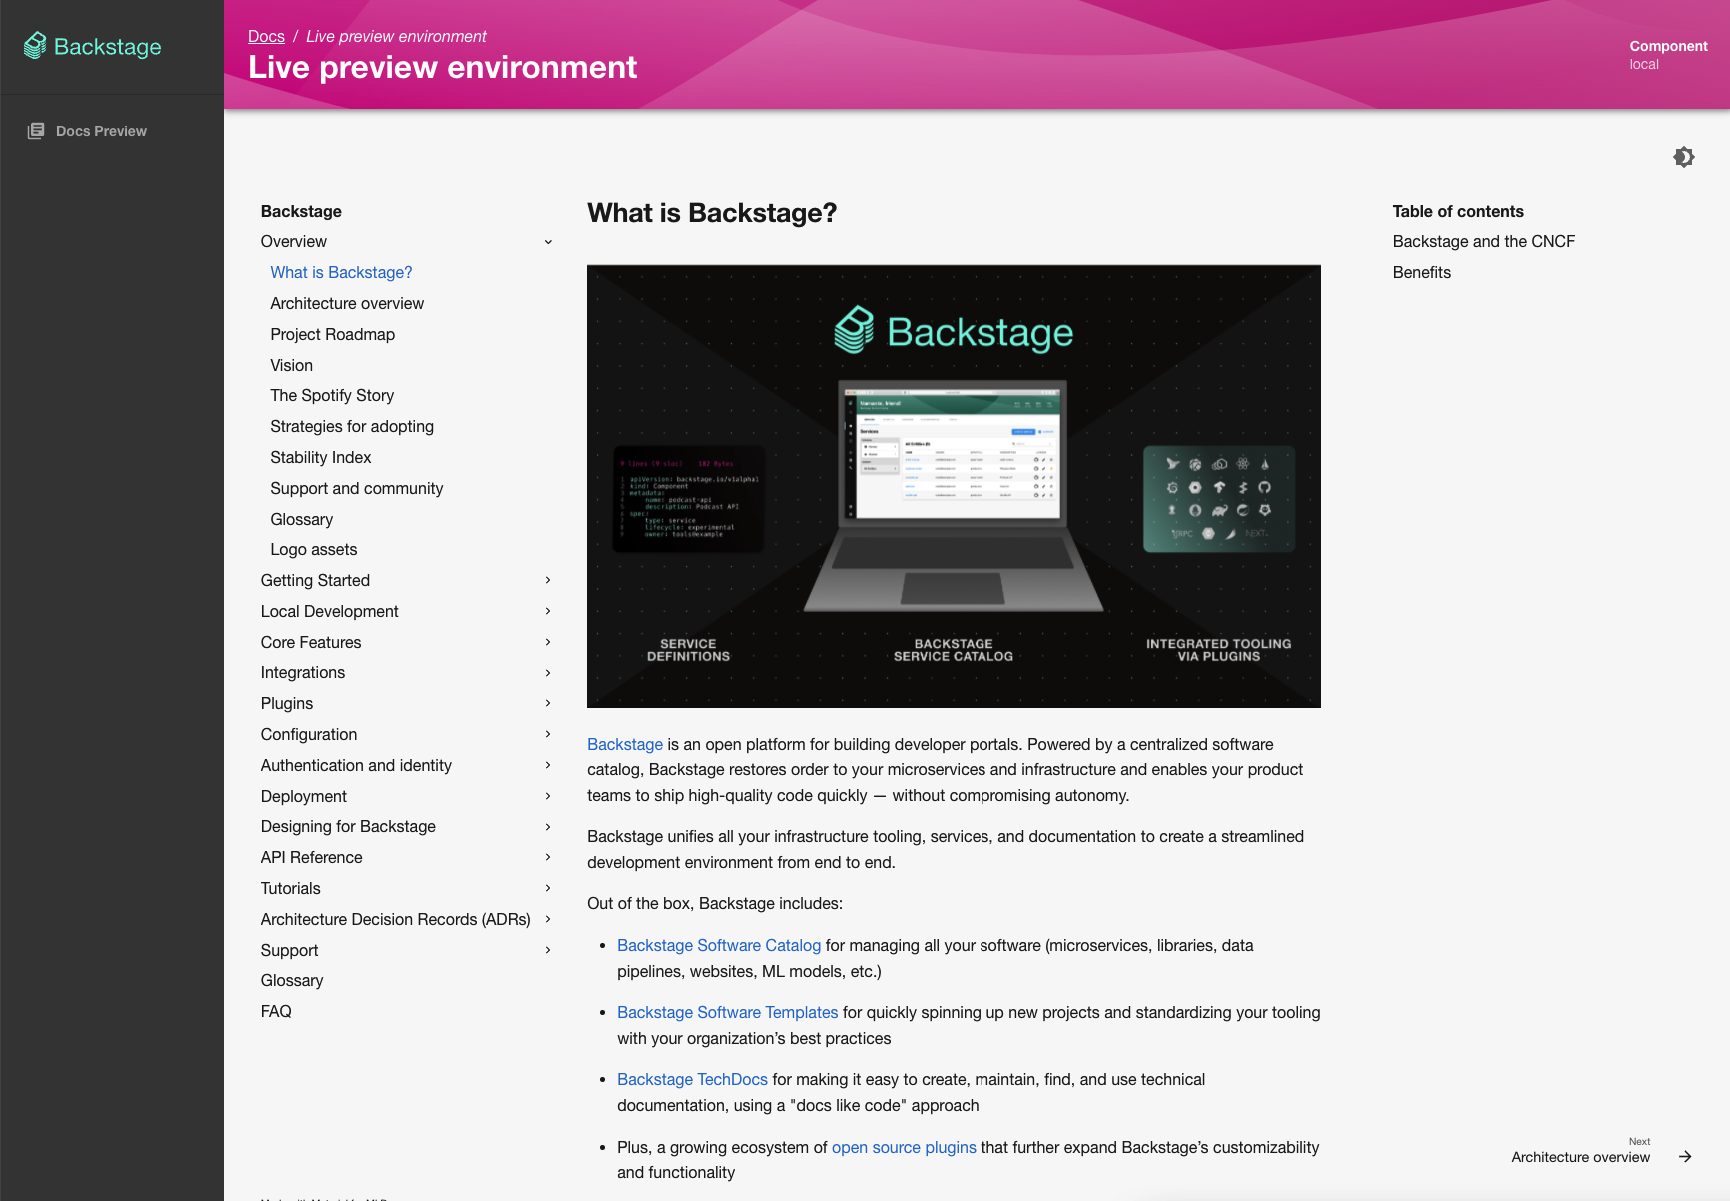Expand the Deployment section

[548, 796]
